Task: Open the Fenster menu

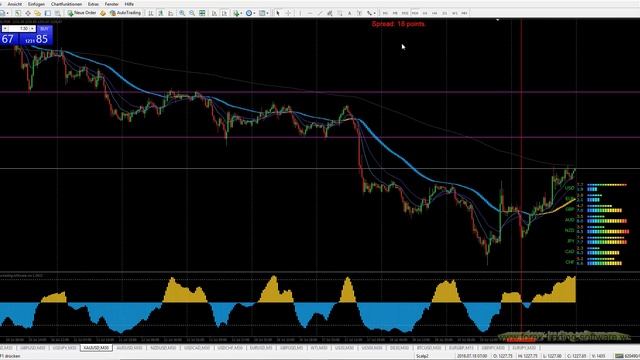Action: tap(111, 4)
